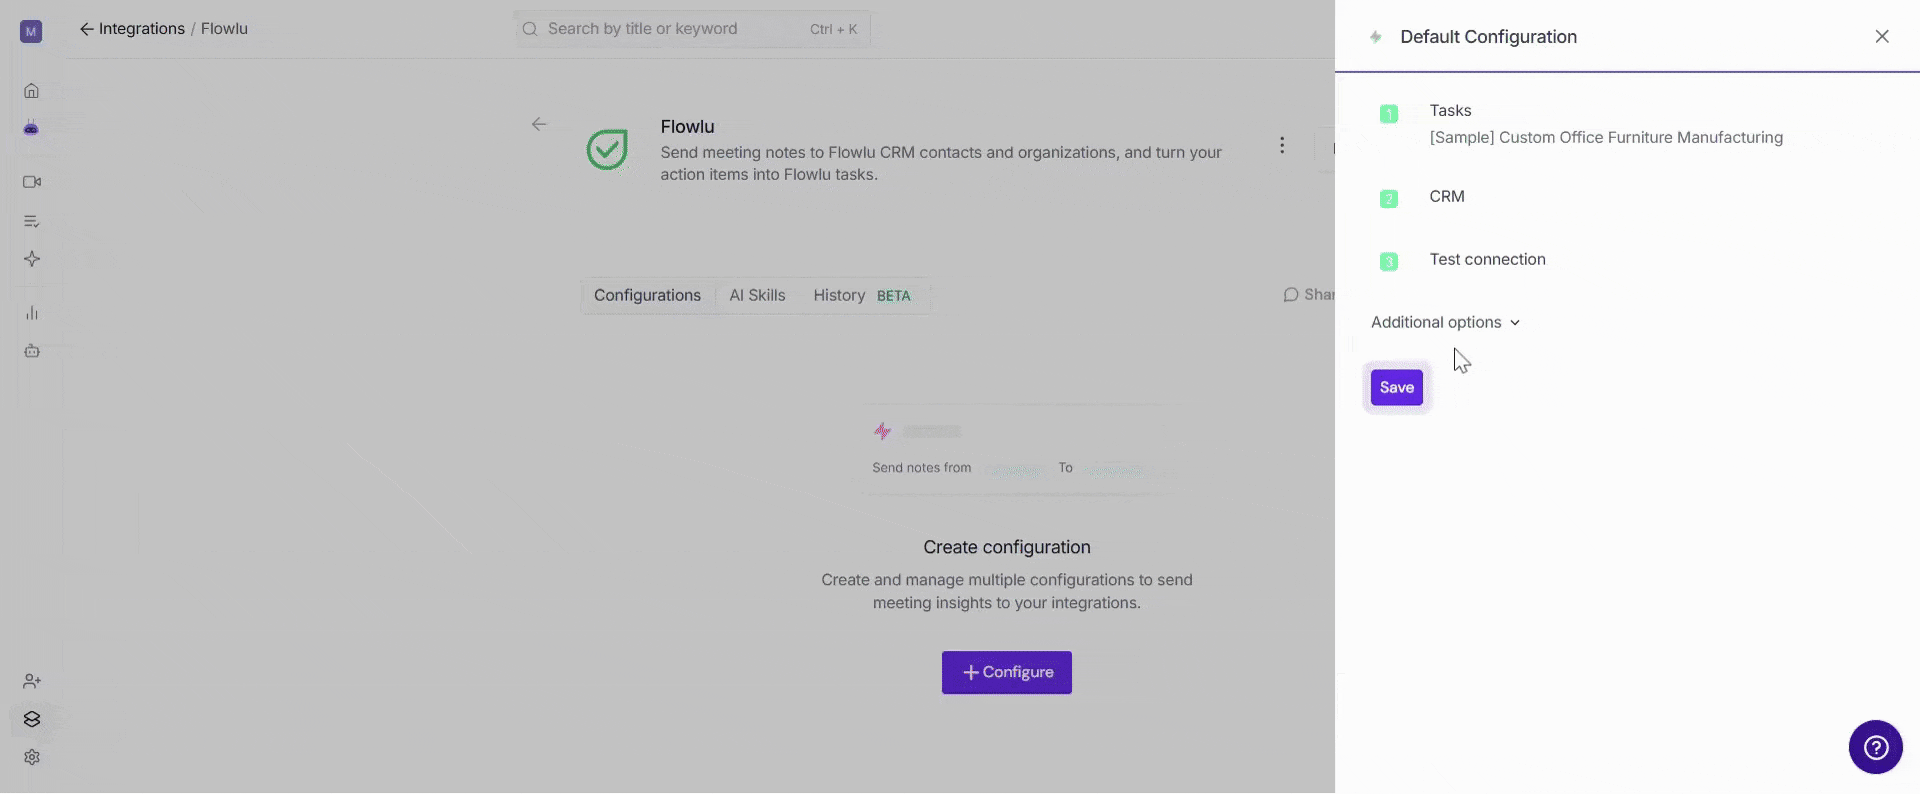This screenshot has width=1920, height=794.
Task: Open the analytics bar chart icon
Action: point(31,313)
